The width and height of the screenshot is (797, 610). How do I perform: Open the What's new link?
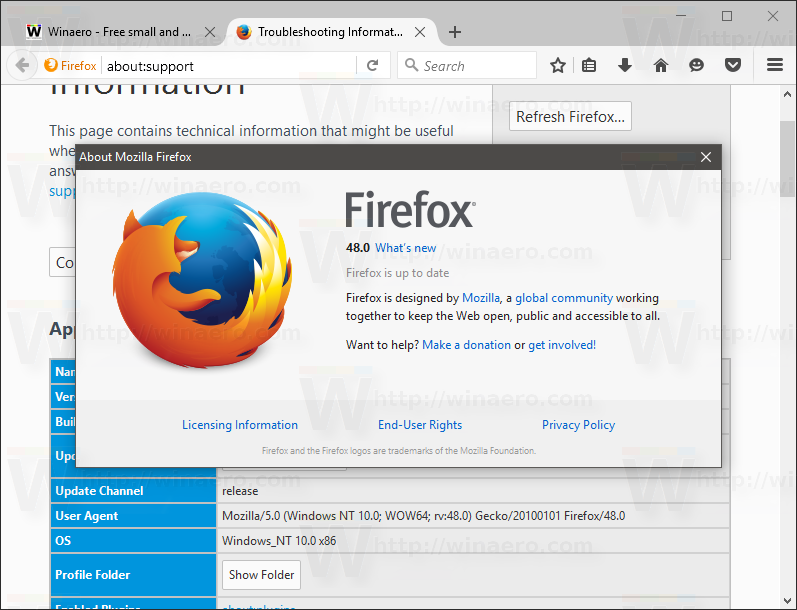pyautogui.click(x=405, y=248)
